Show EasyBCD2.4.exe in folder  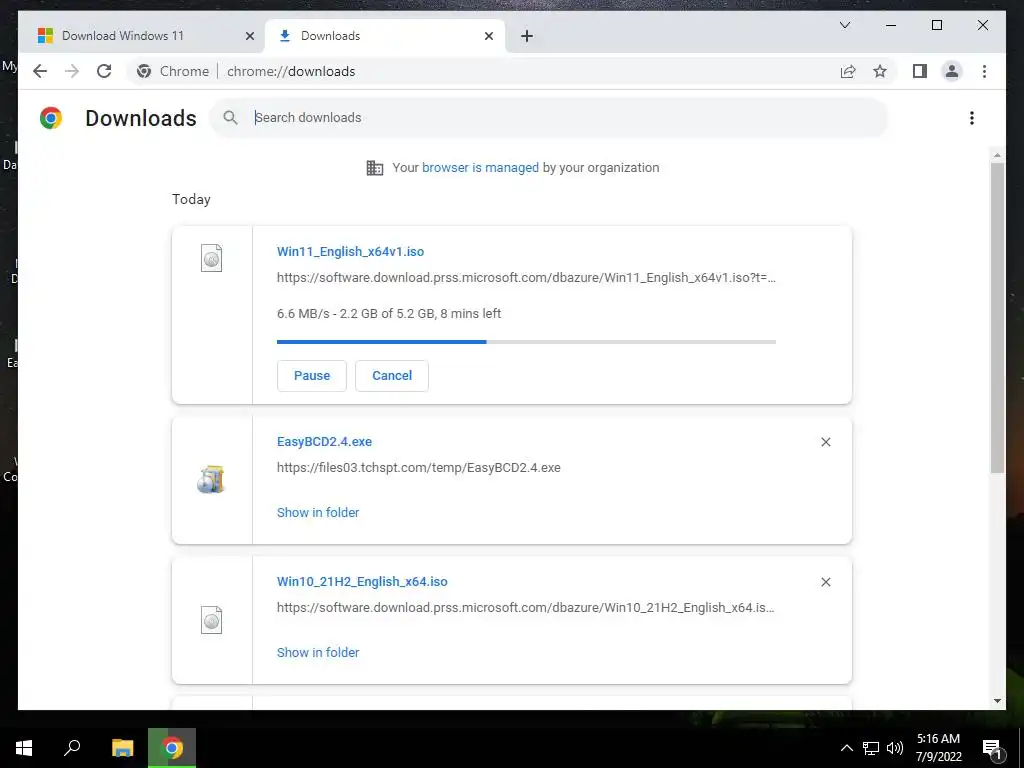point(317,513)
